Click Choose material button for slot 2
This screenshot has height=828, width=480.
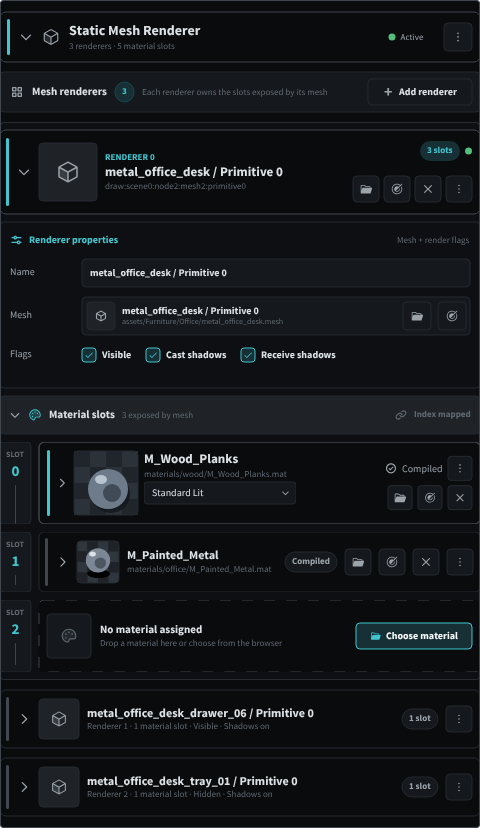(414, 636)
